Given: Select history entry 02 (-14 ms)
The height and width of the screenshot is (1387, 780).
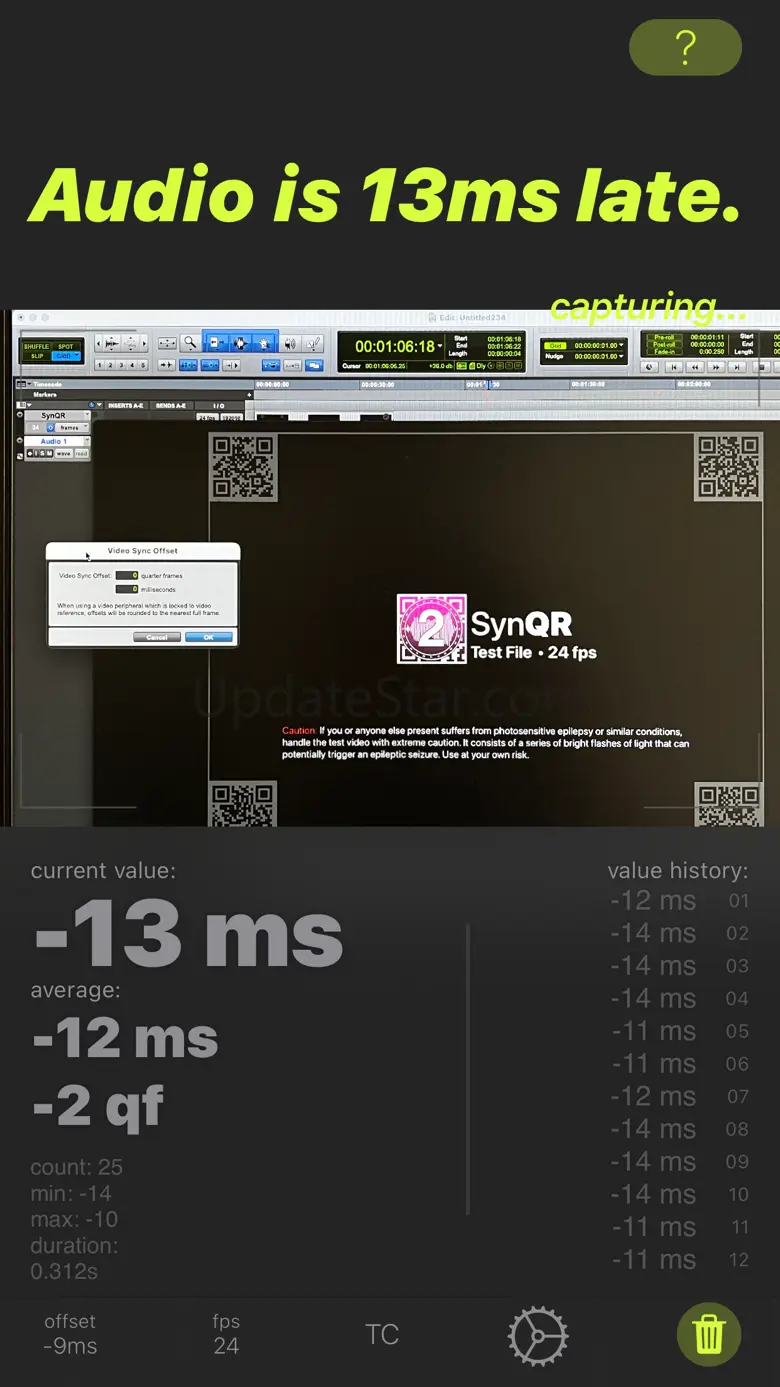Looking at the screenshot, I should click(x=679, y=933).
